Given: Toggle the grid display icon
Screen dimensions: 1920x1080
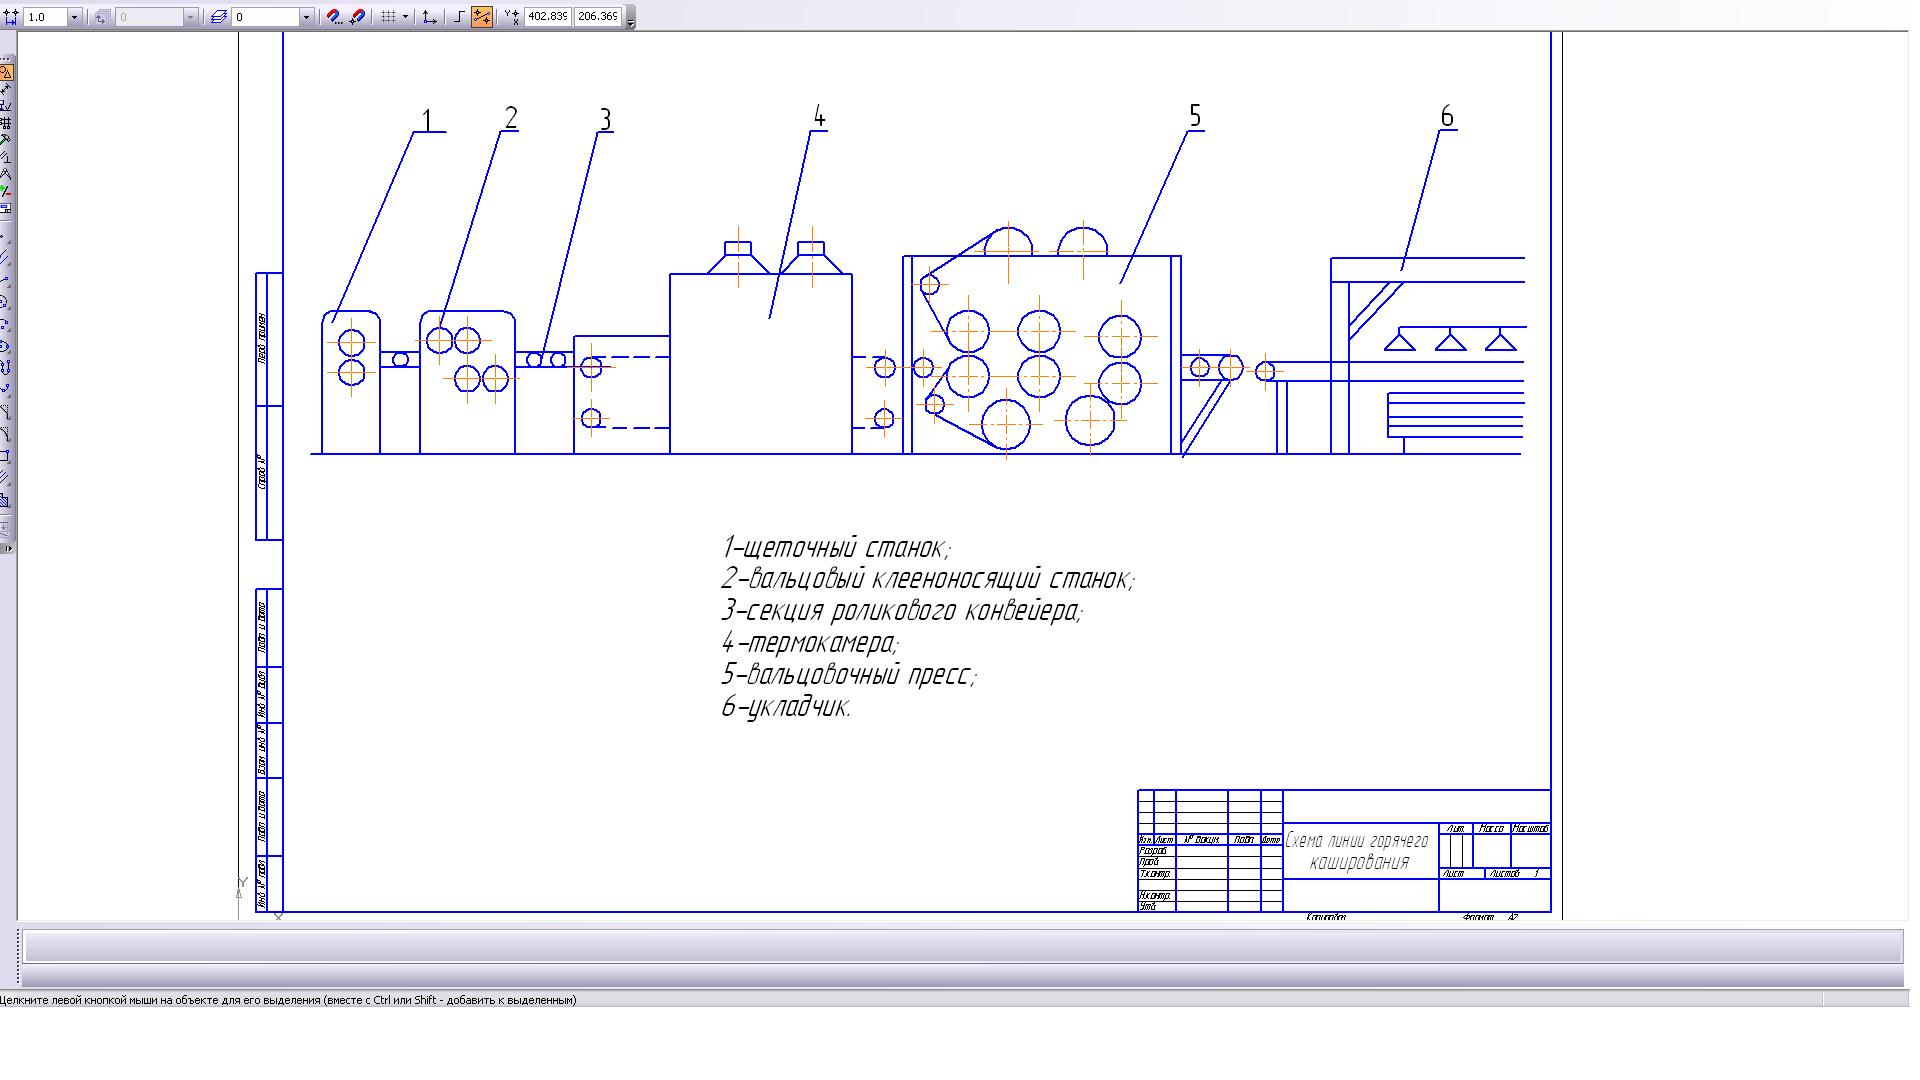Looking at the screenshot, I should 388,17.
